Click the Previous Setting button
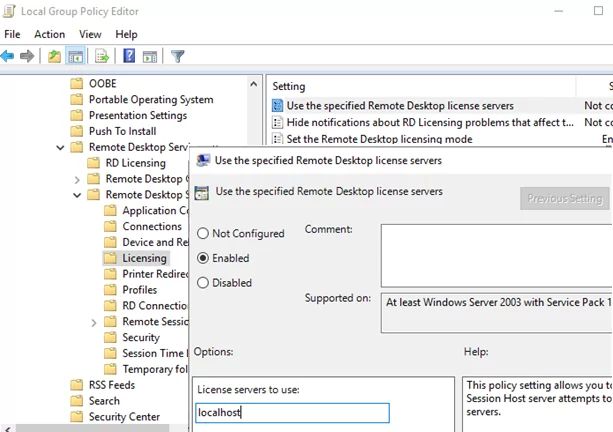The width and height of the screenshot is (613, 432). pyautogui.click(x=565, y=199)
